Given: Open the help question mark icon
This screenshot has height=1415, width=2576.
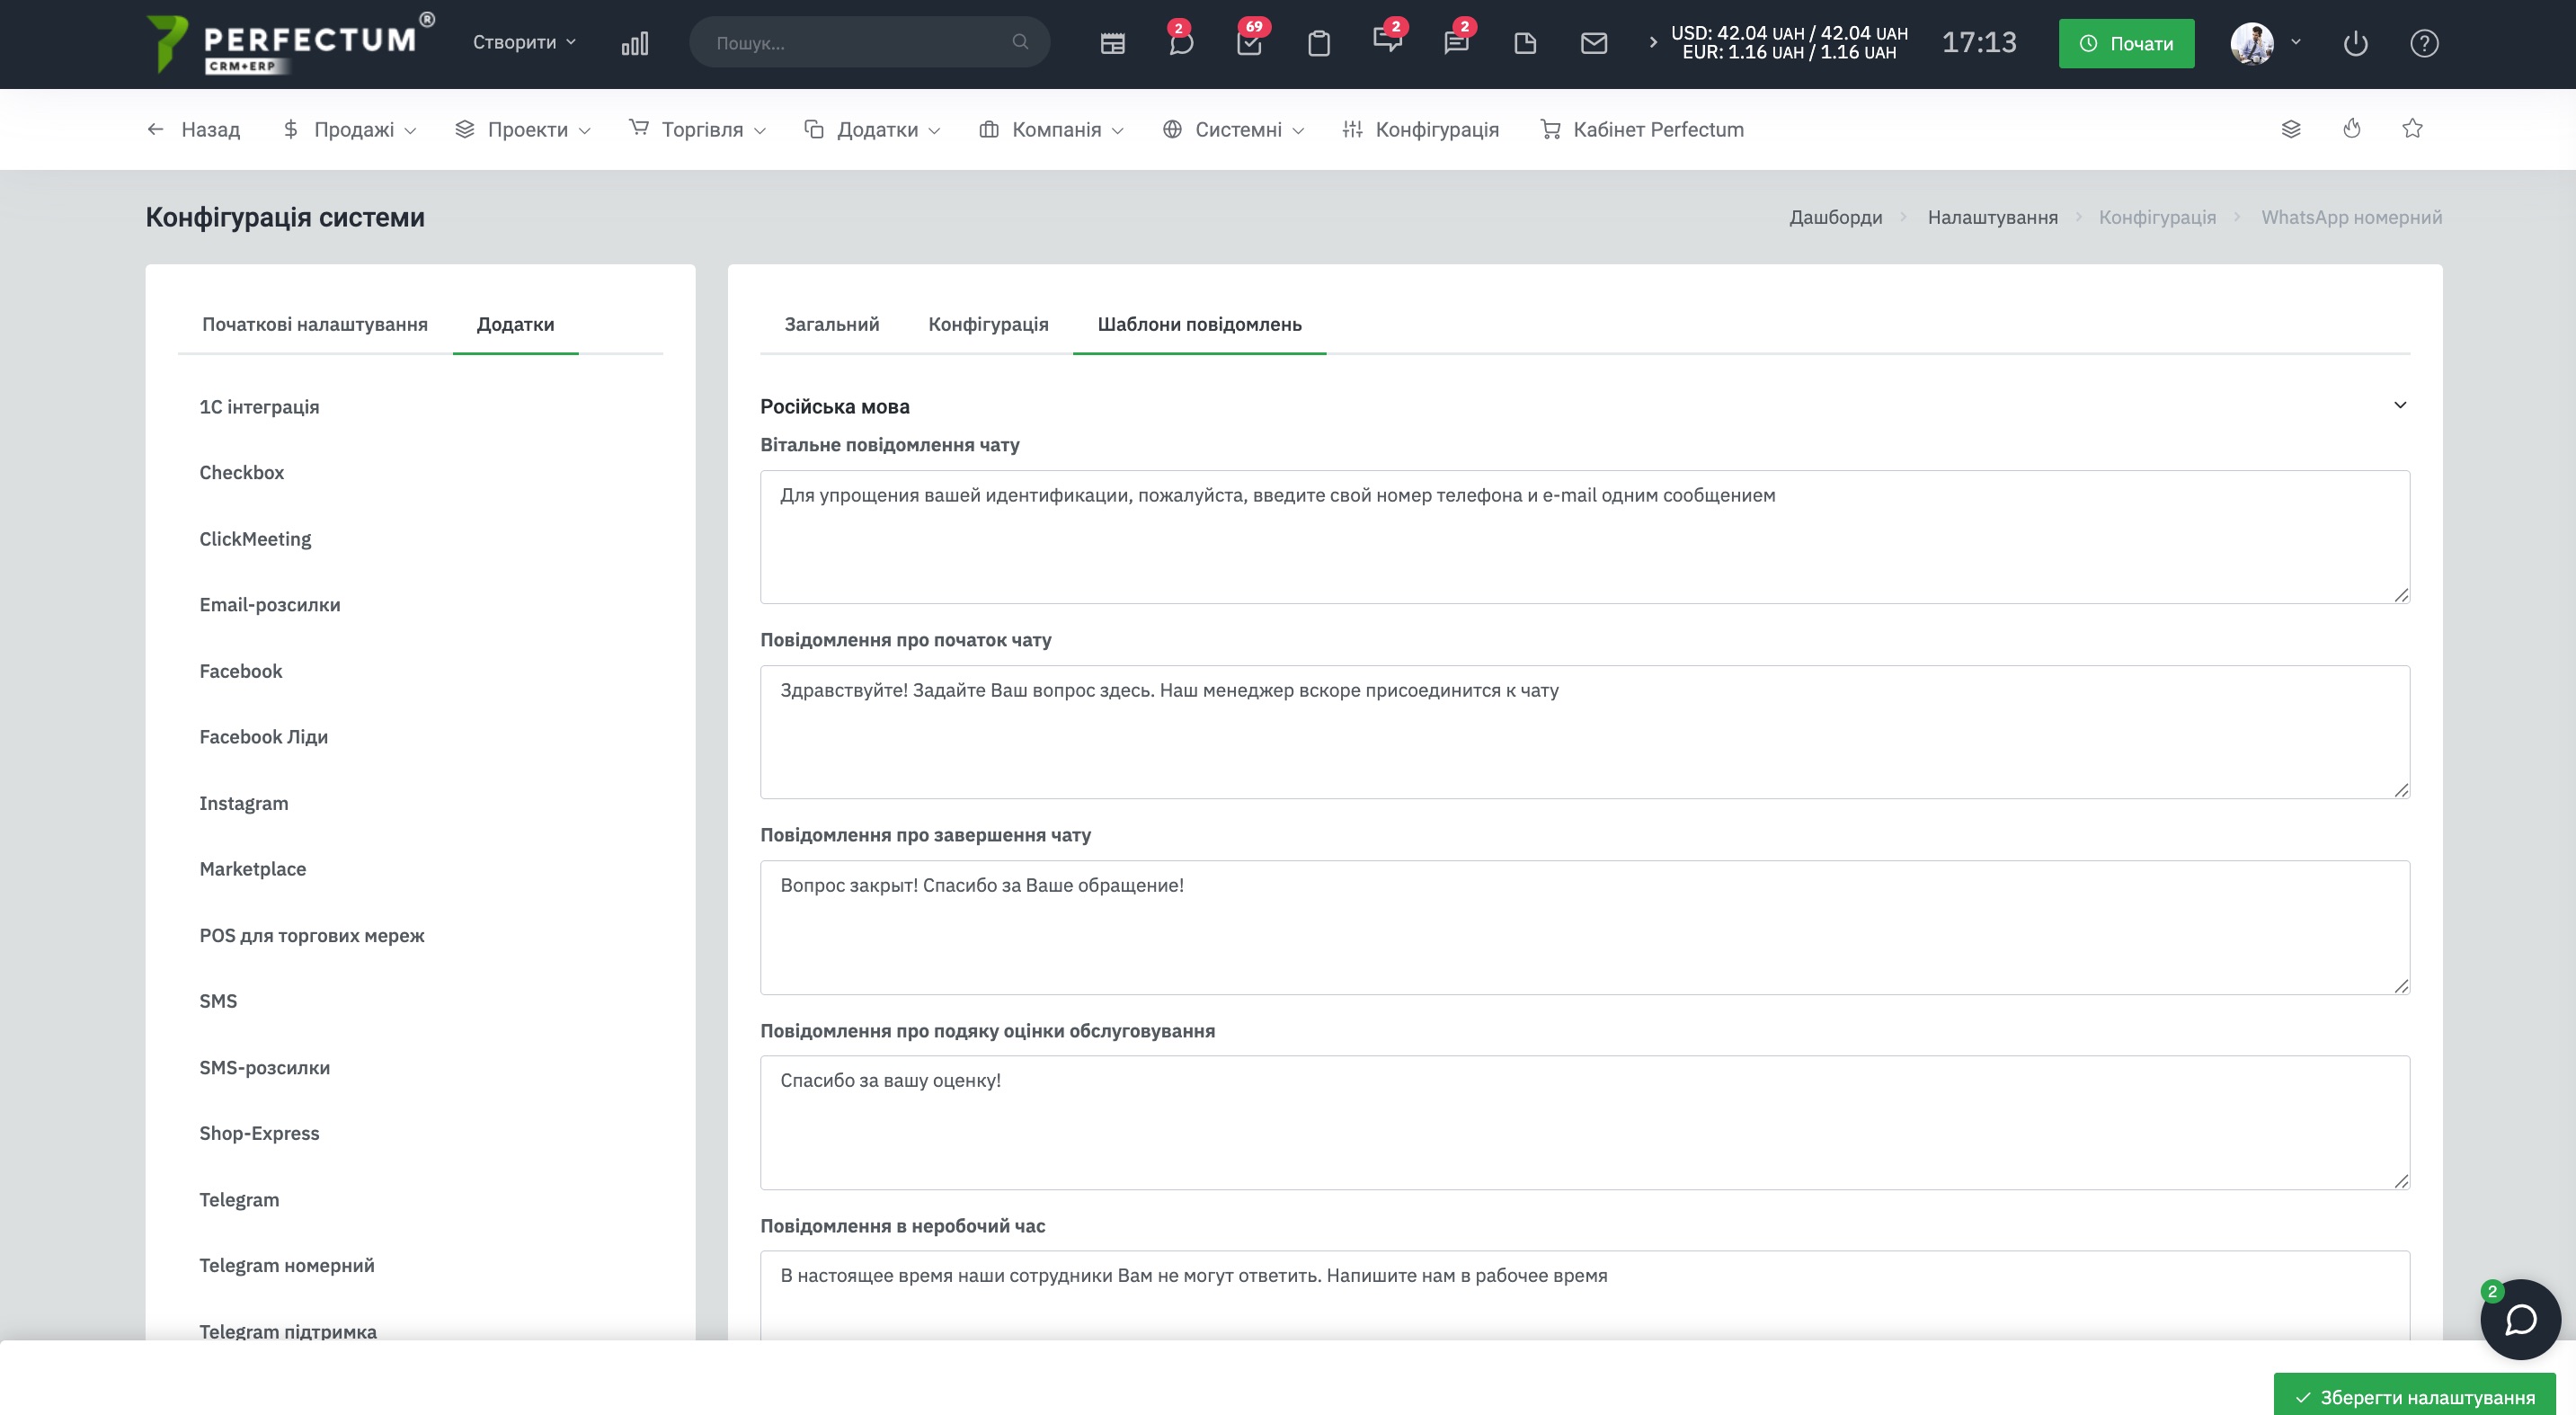Looking at the screenshot, I should point(2424,43).
